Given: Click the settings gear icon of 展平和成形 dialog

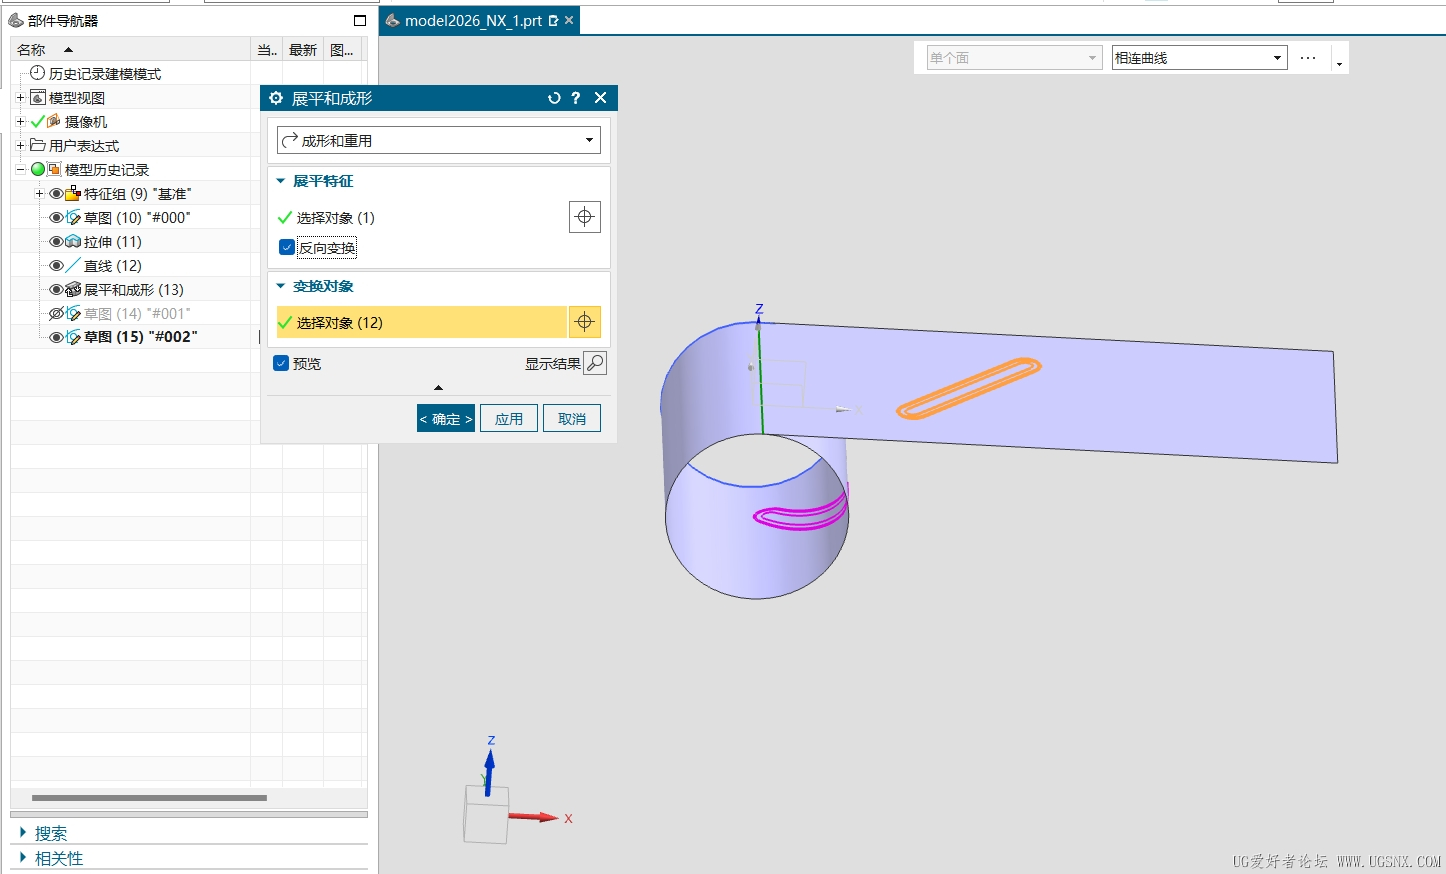Looking at the screenshot, I should [x=276, y=98].
